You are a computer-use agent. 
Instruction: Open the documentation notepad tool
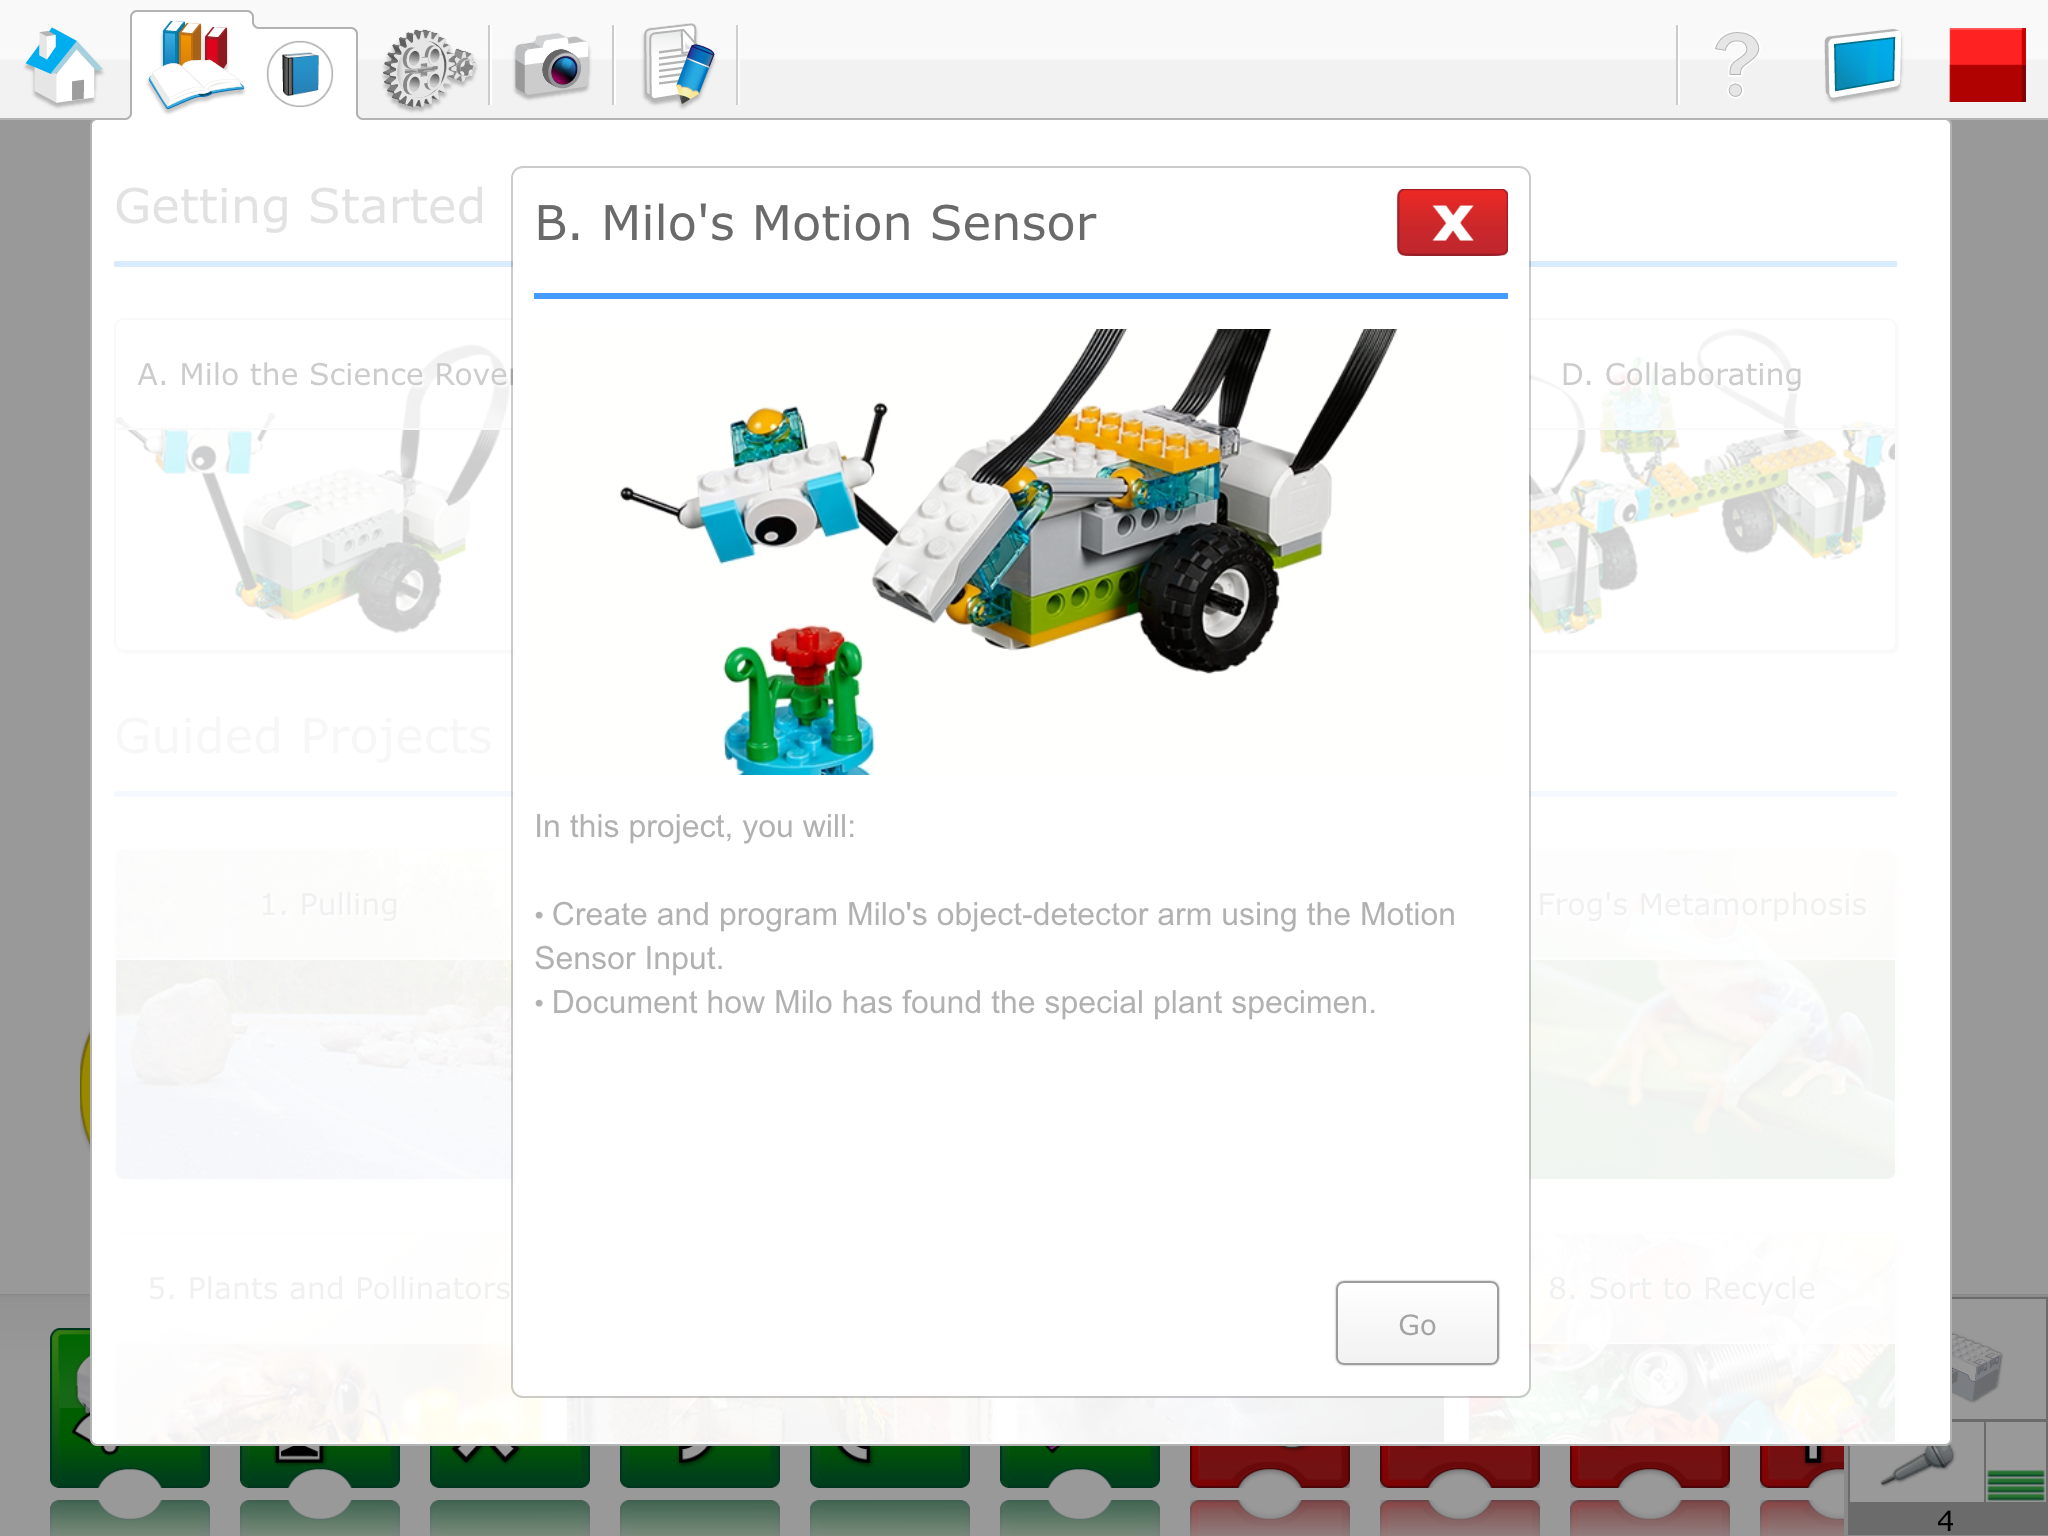coord(679,65)
